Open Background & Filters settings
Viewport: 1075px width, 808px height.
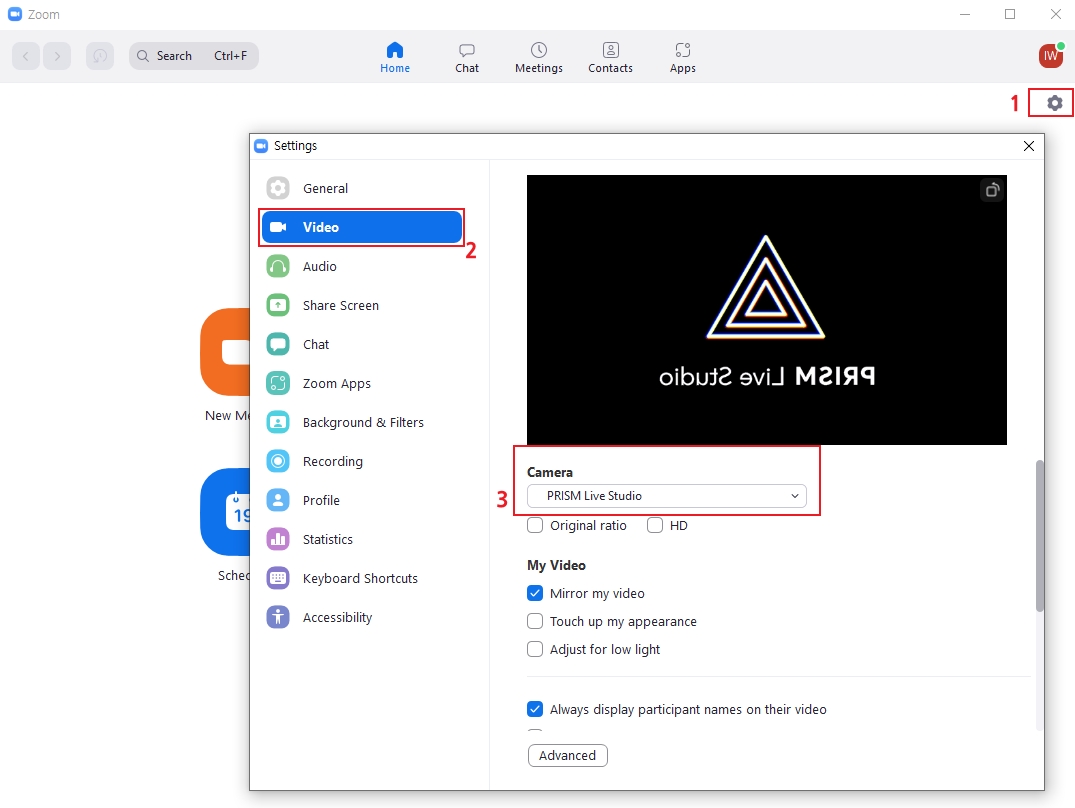361,422
